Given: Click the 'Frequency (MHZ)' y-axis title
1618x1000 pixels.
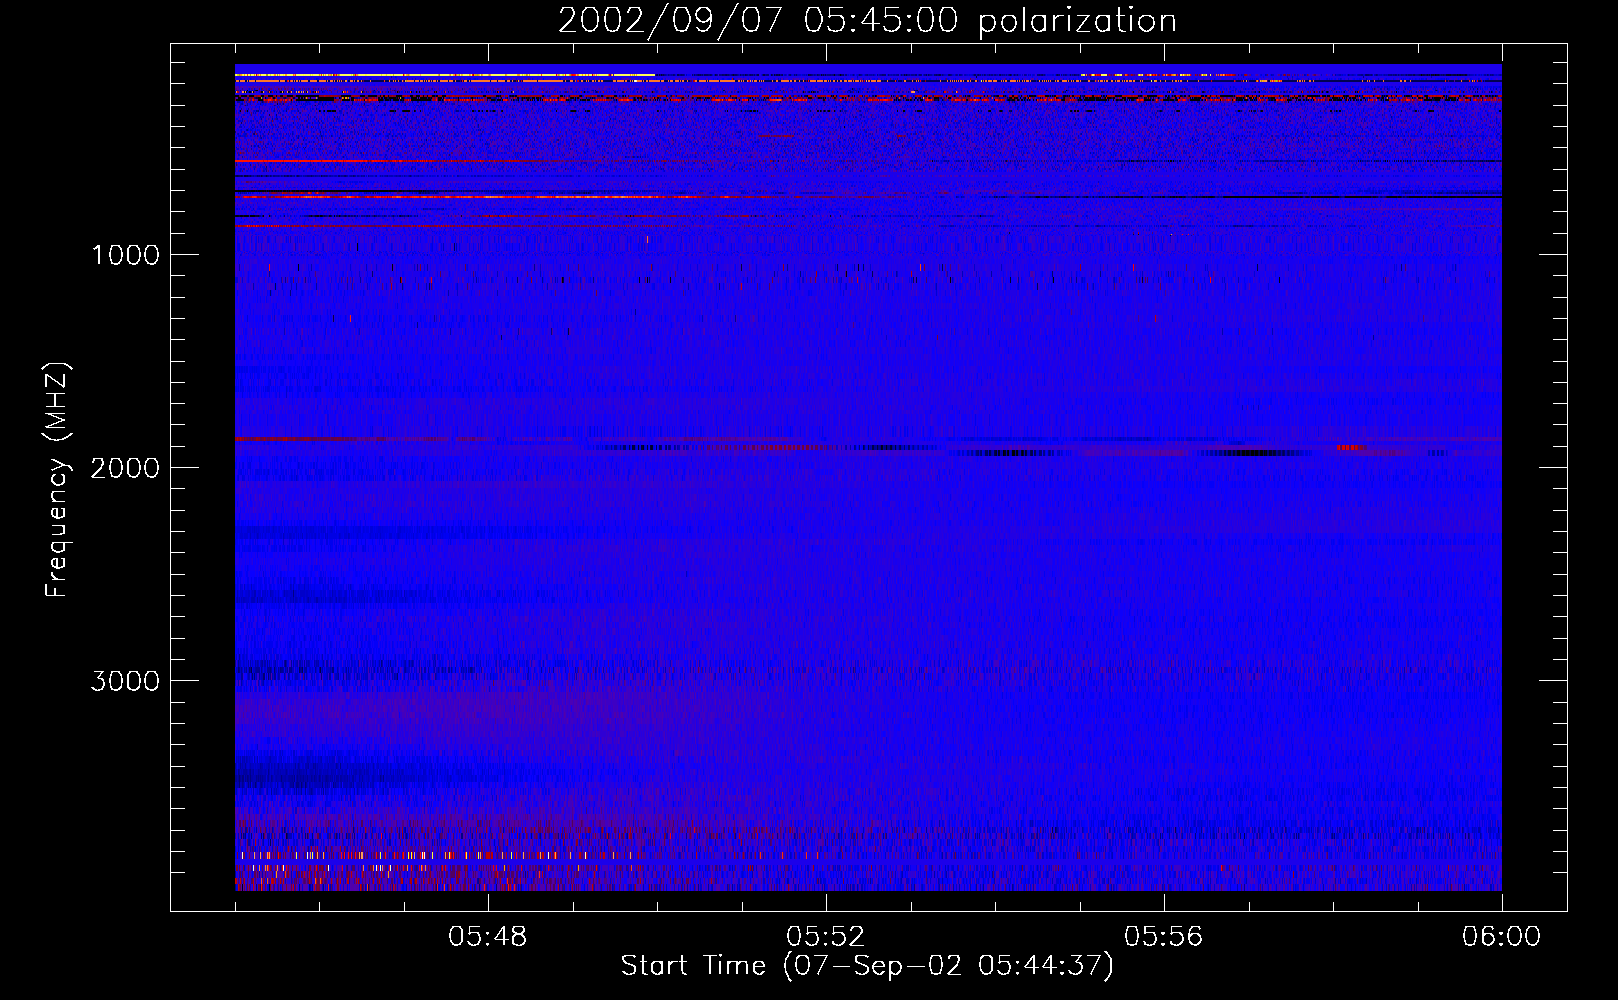Looking at the screenshot, I should (x=58, y=480).
